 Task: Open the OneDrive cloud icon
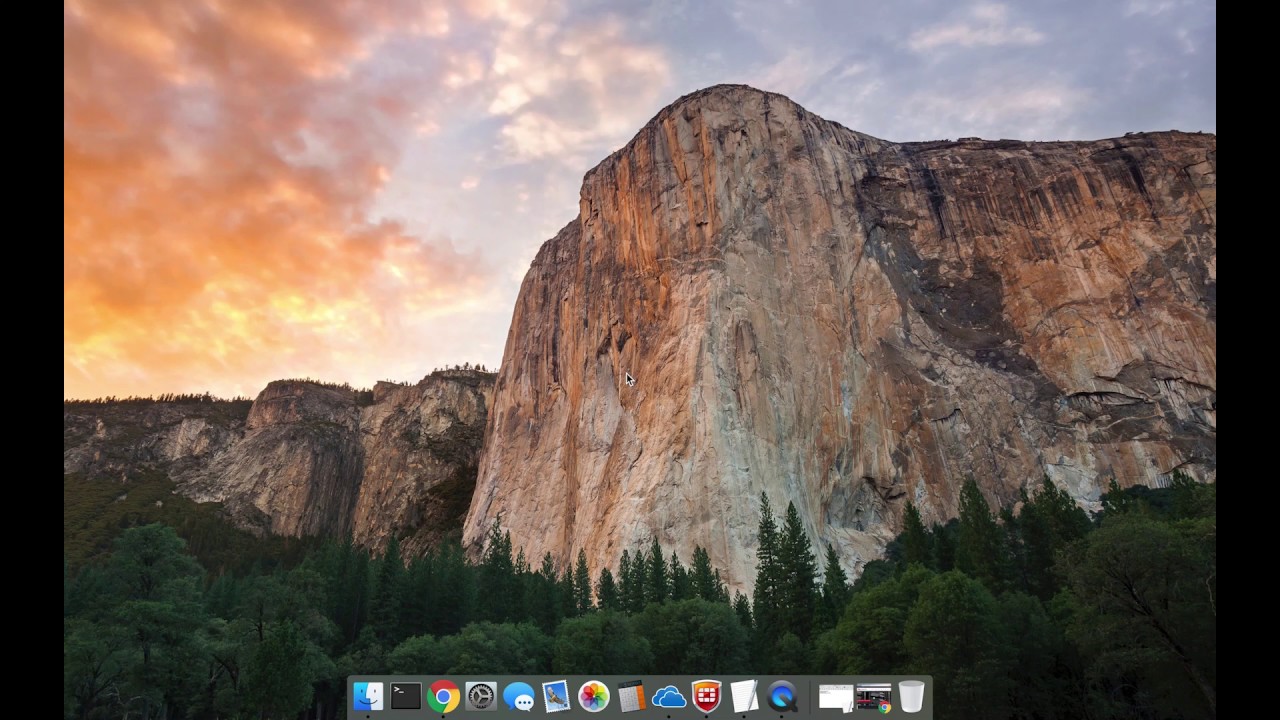[669, 697]
